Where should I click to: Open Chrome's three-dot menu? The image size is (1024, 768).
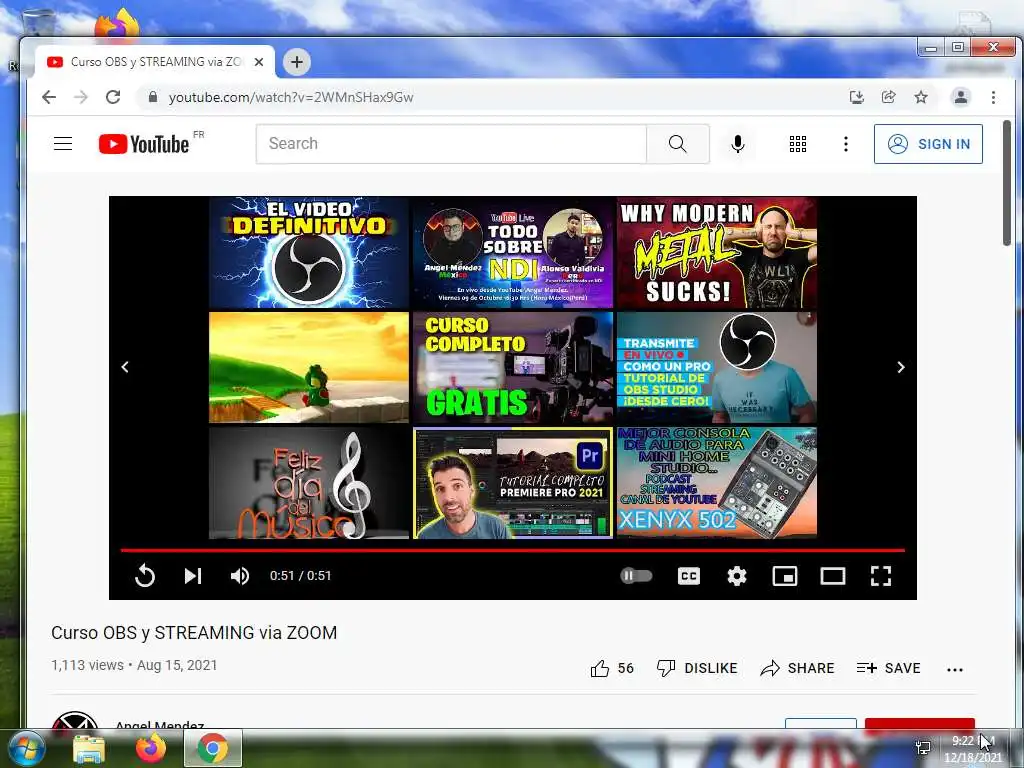click(993, 97)
